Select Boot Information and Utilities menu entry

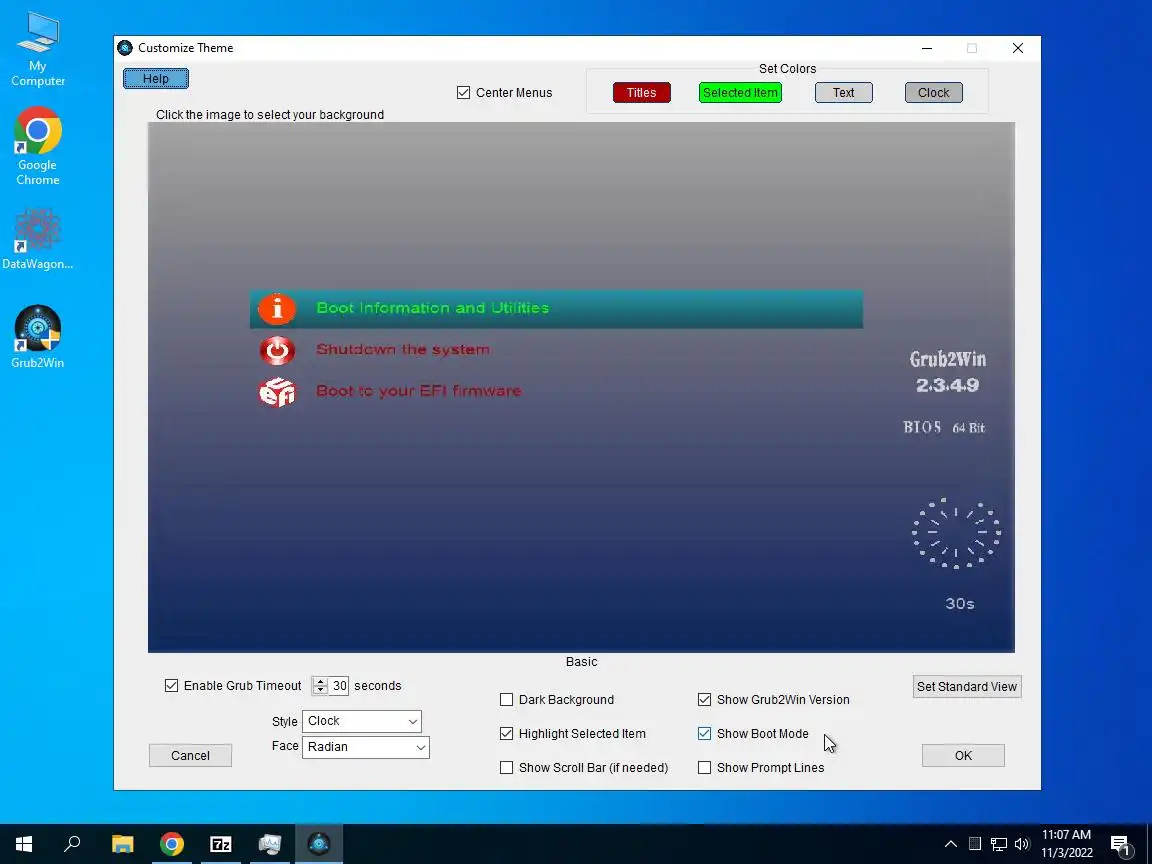(x=556, y=309)
